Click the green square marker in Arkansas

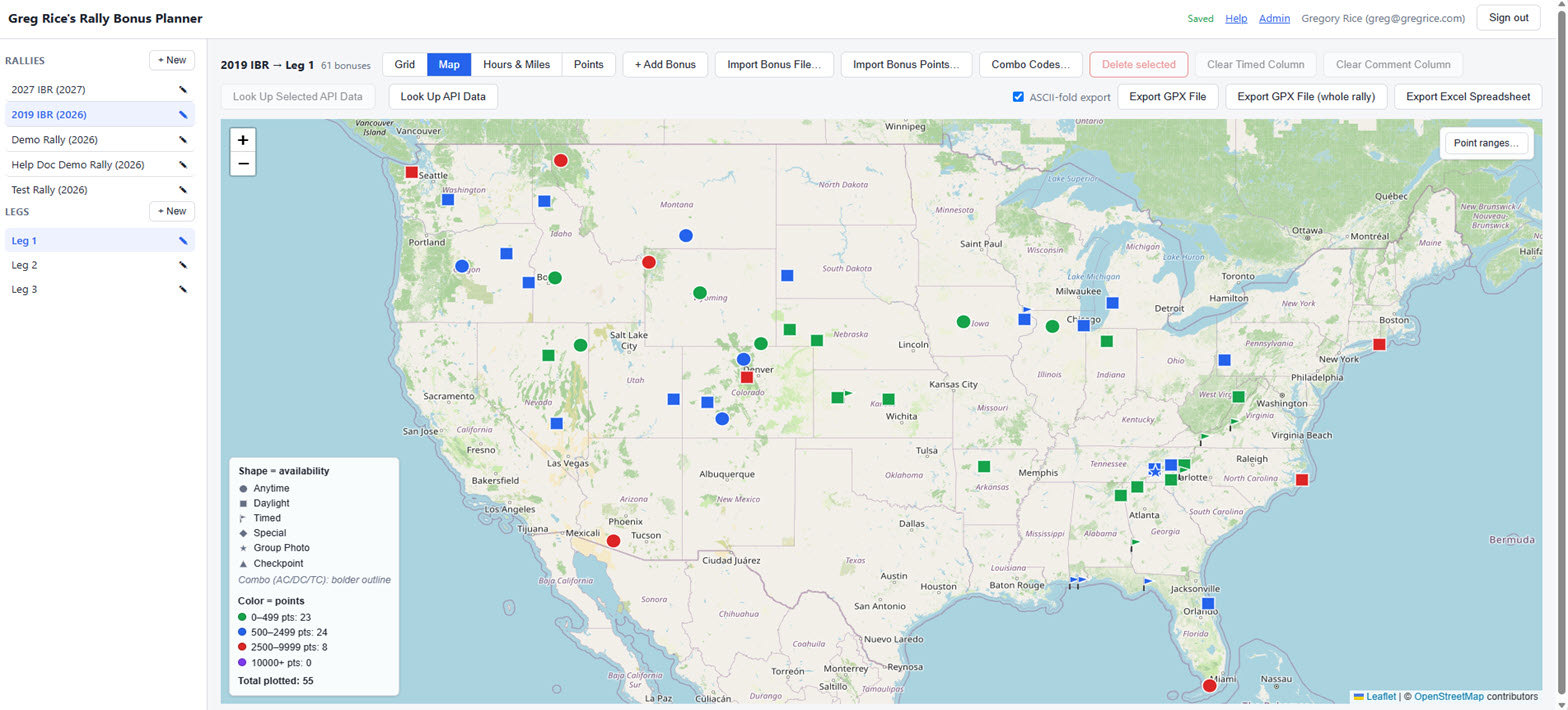click(984, 466)
